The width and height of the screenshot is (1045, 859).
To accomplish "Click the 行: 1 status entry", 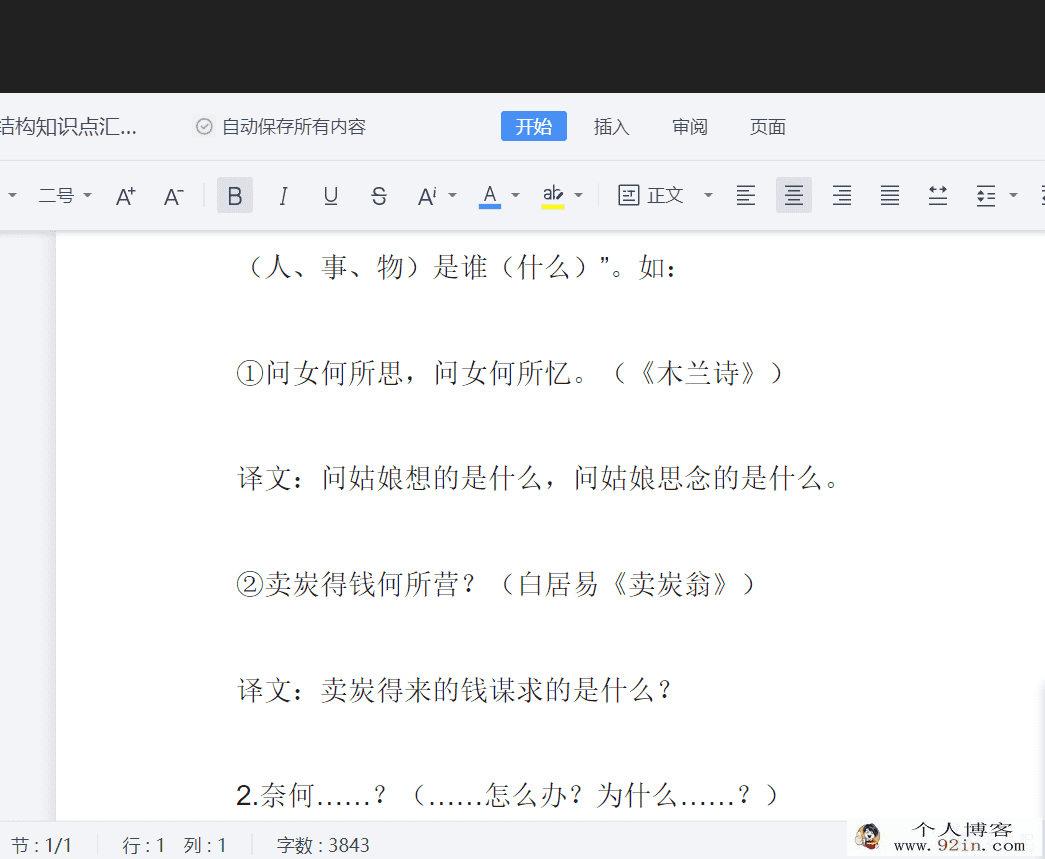I will click(x=143, y=845).
